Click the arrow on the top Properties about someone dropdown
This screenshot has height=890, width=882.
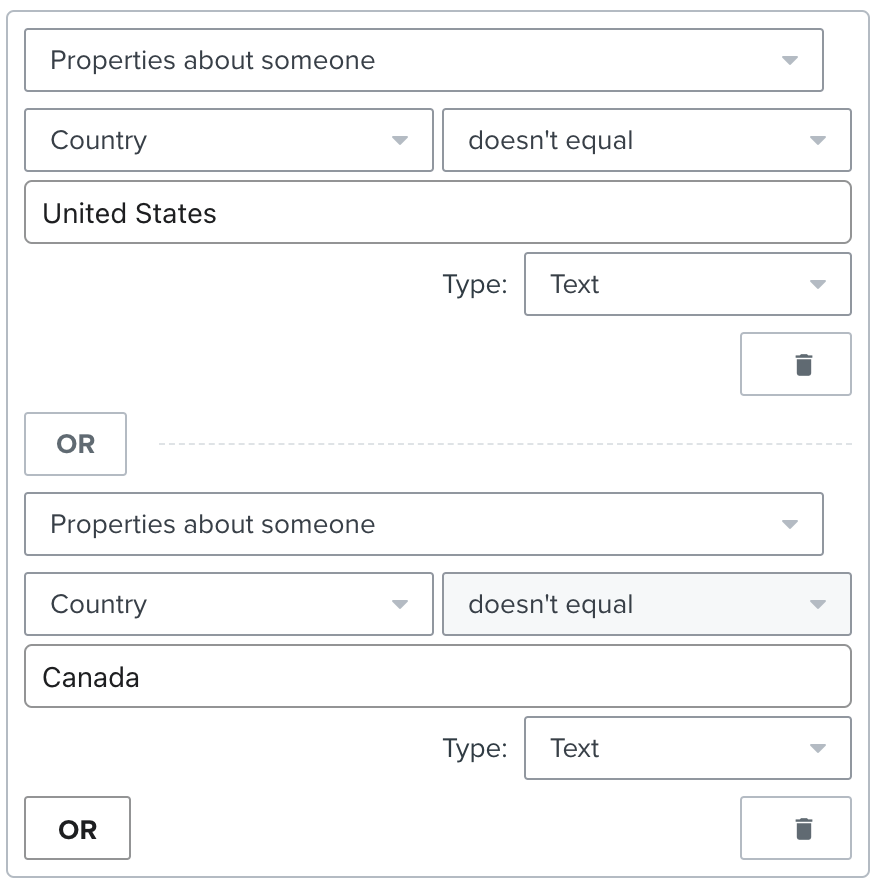coord(789,60)
